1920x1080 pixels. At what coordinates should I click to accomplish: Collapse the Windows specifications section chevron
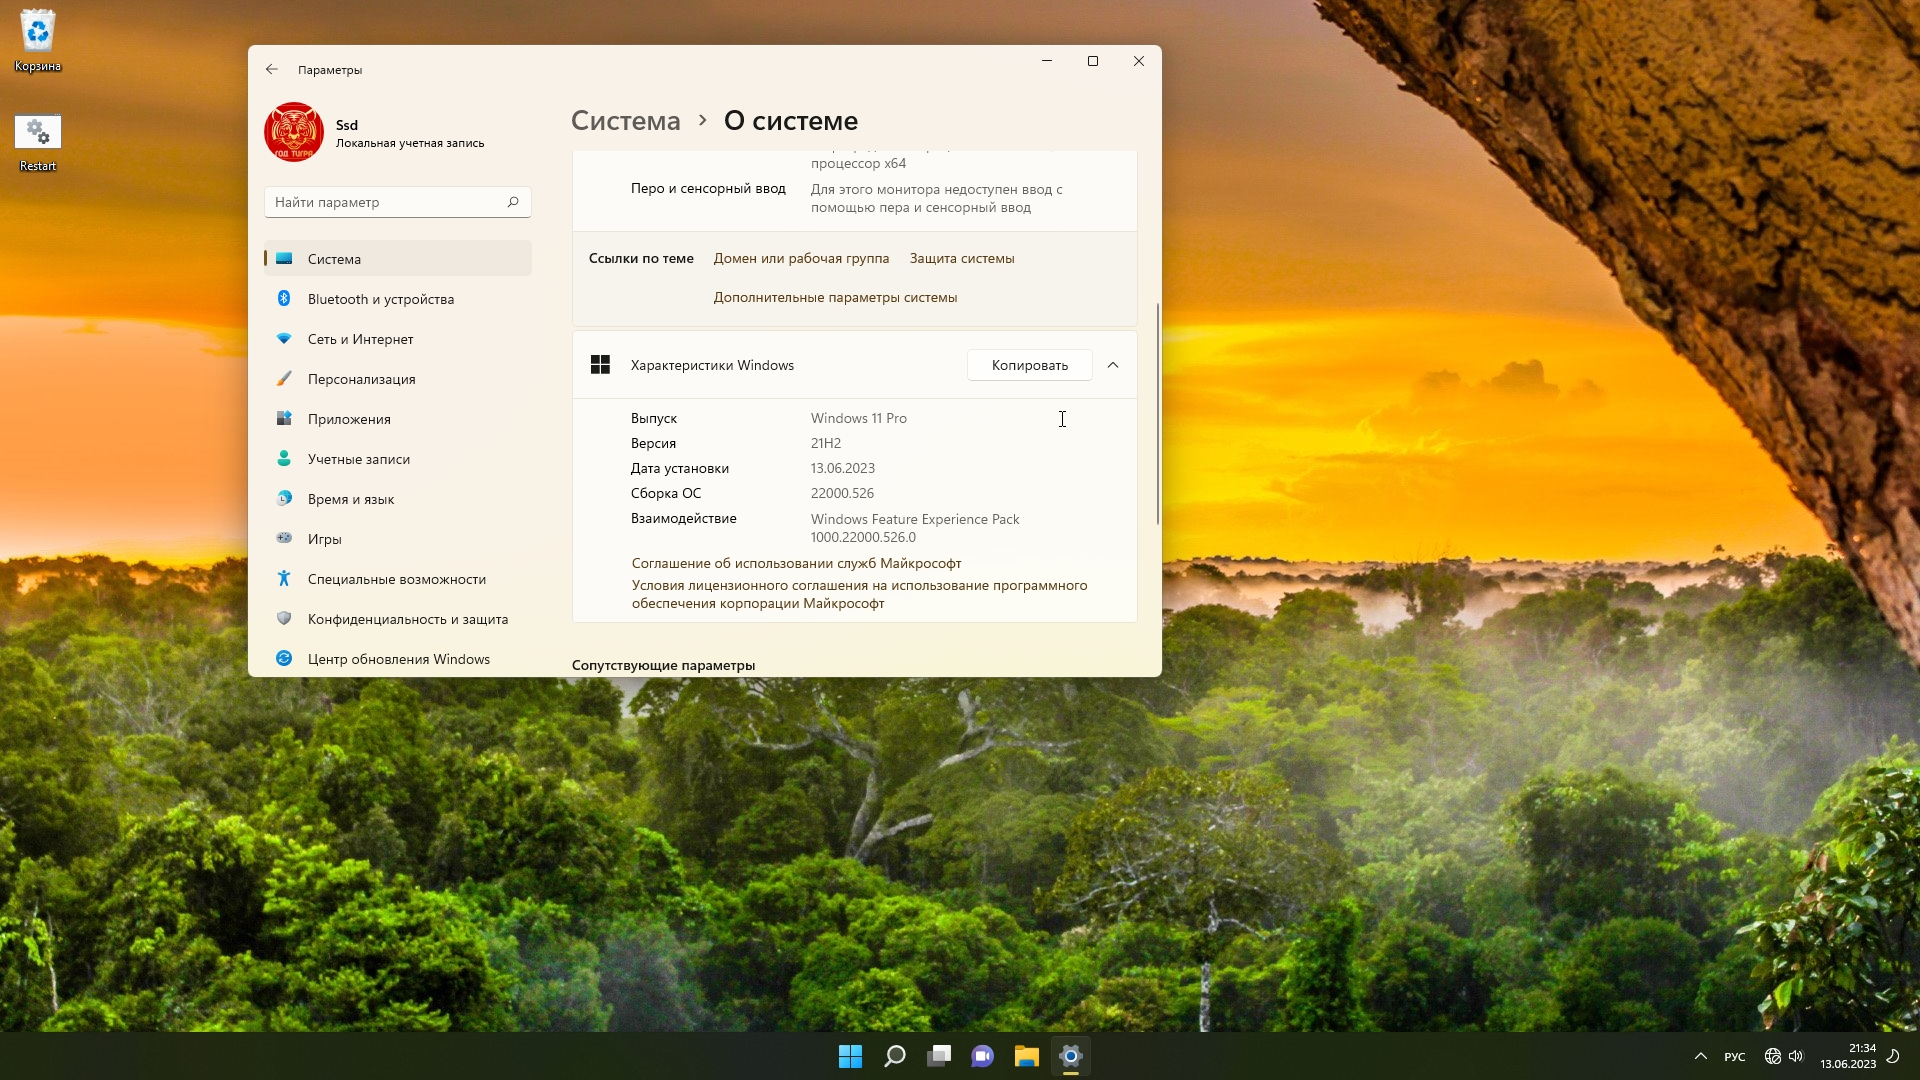[x=1113, y=365]
